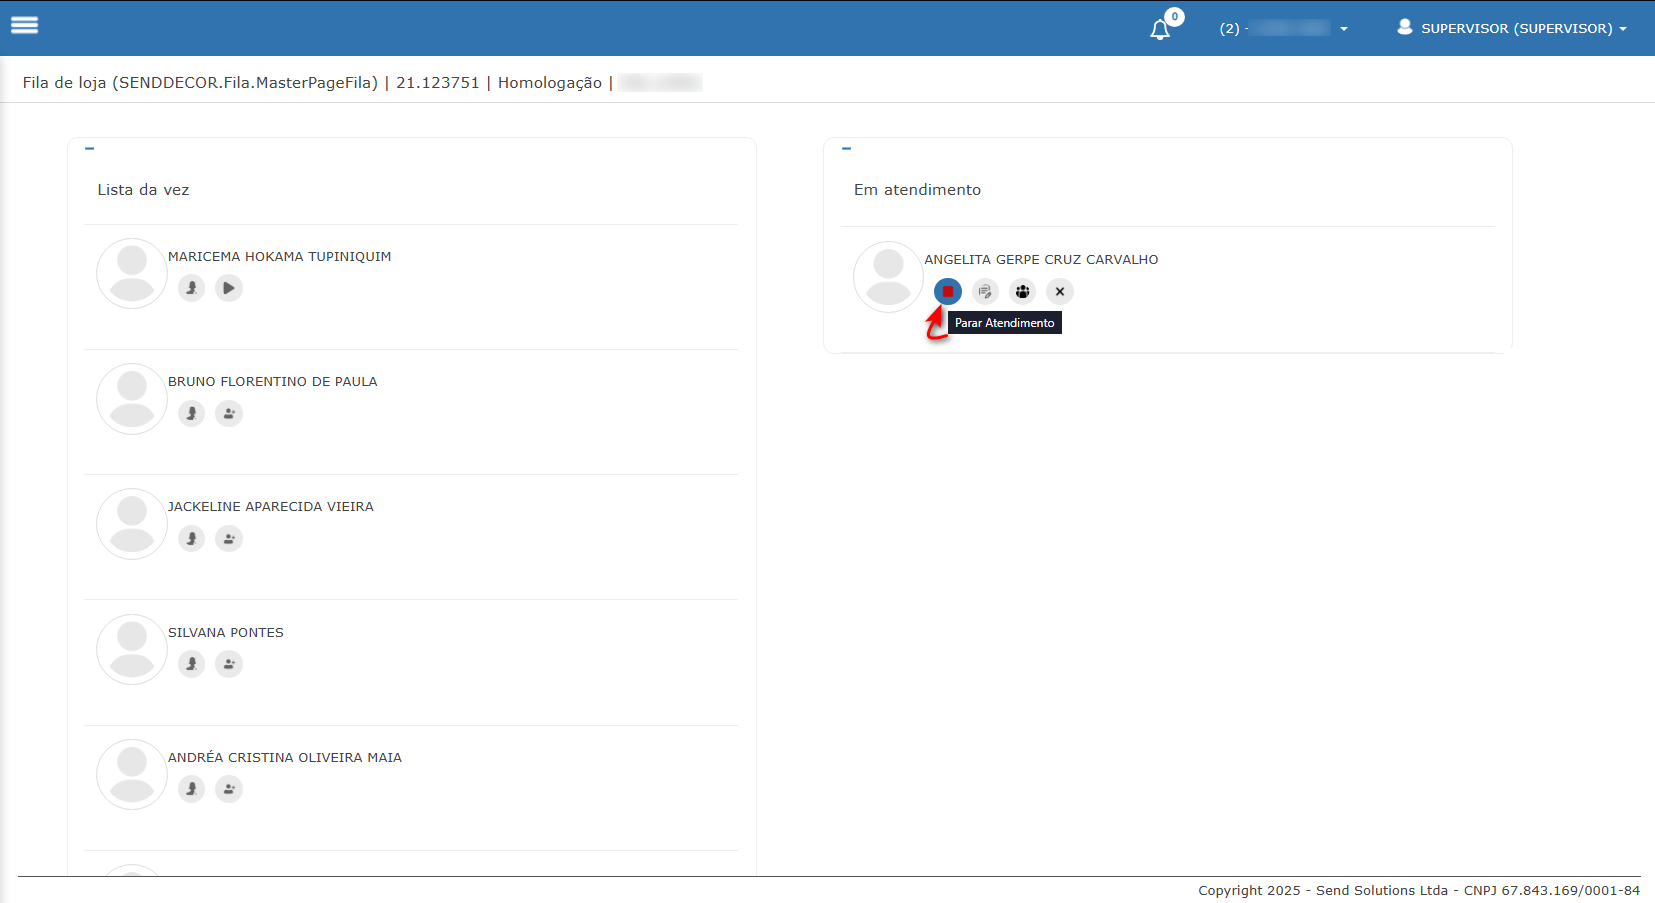Screen dimensions: 1655x903
Task: Open the hamburger main menu
Action: [x=25, y=26]
